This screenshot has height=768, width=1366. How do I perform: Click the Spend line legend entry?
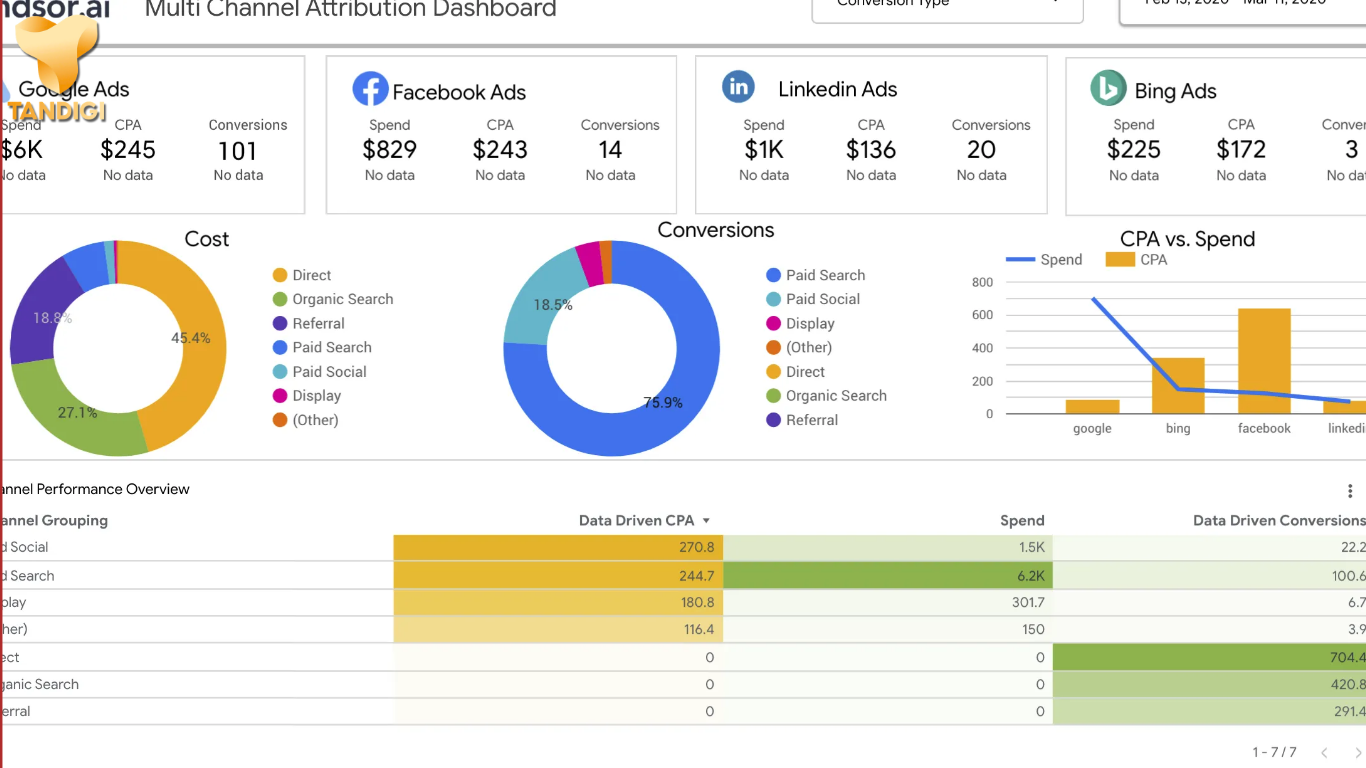click(1044, 259)
